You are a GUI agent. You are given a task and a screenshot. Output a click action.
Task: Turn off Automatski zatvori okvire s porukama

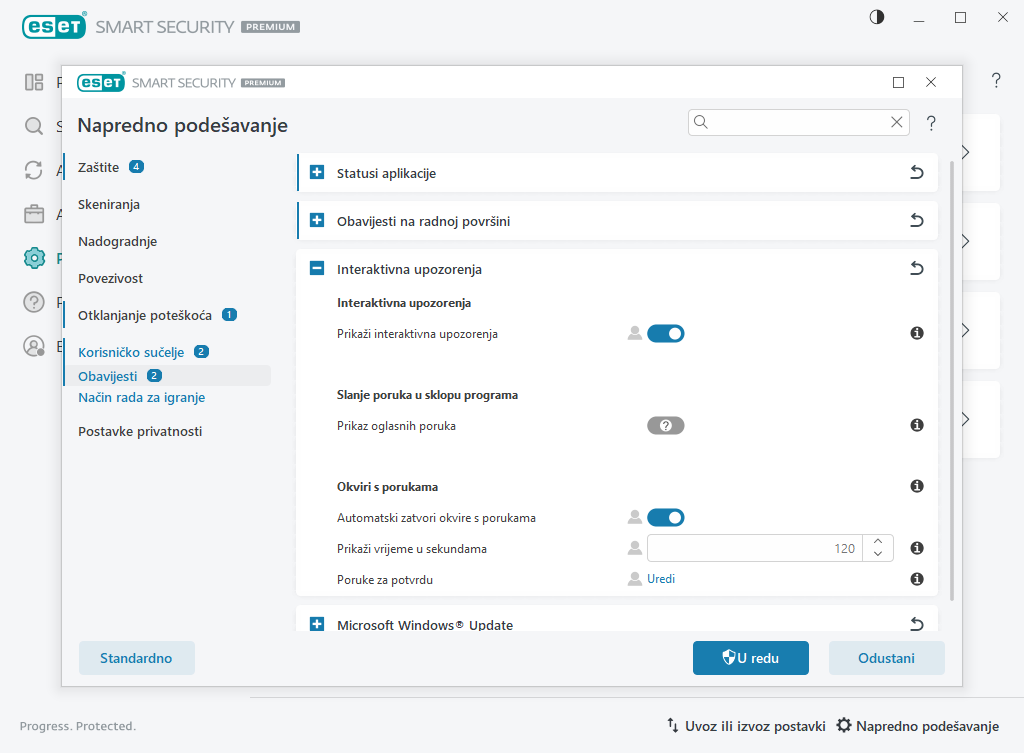coord(665,518)
